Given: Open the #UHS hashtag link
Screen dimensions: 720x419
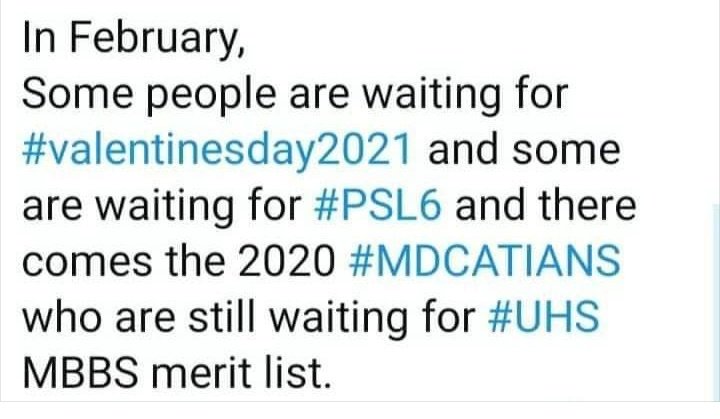Looking at the screenshot, I should 544,316.
